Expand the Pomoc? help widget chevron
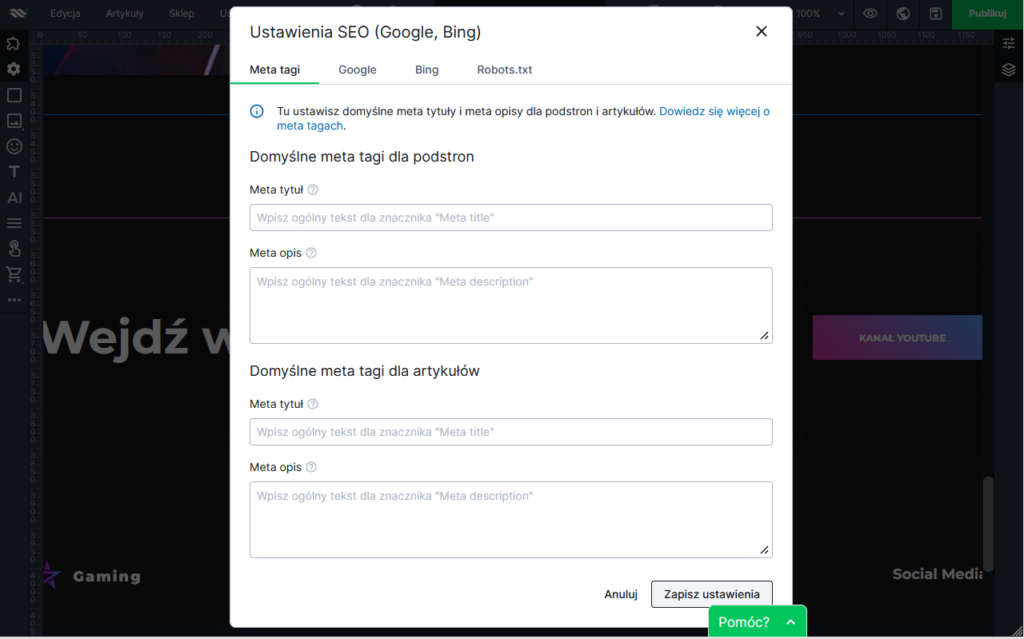Viewport: 1024px width, 639px height. 791,622
